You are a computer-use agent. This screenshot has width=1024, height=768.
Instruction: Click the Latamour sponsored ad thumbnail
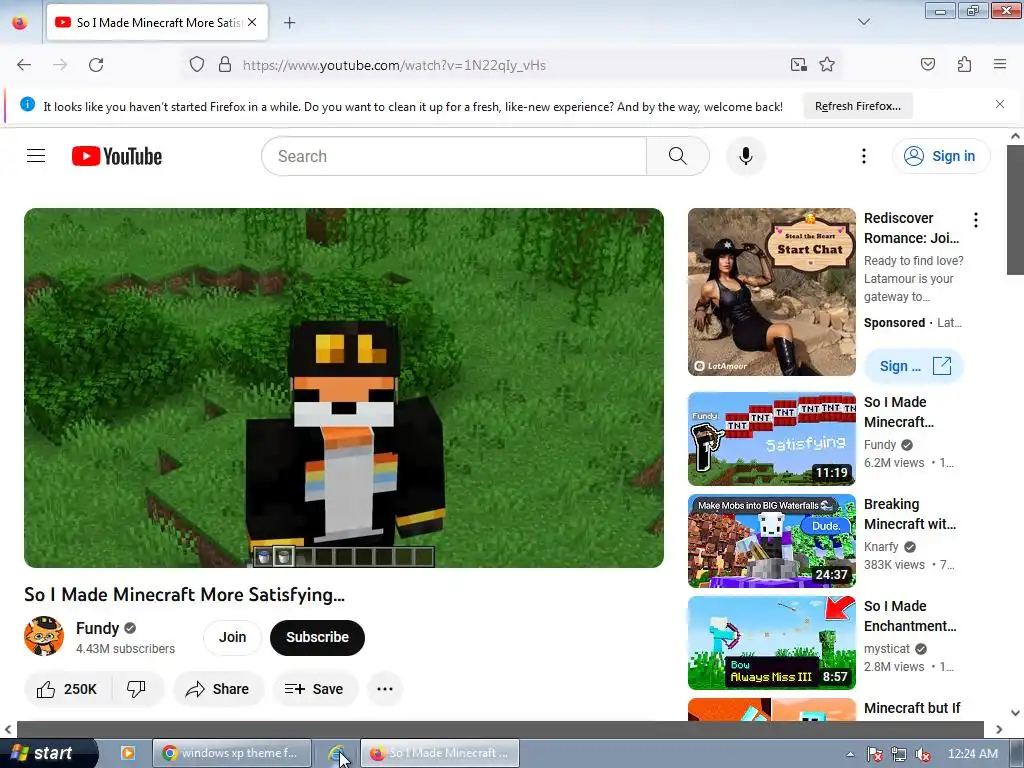click(x=771, y=292)
